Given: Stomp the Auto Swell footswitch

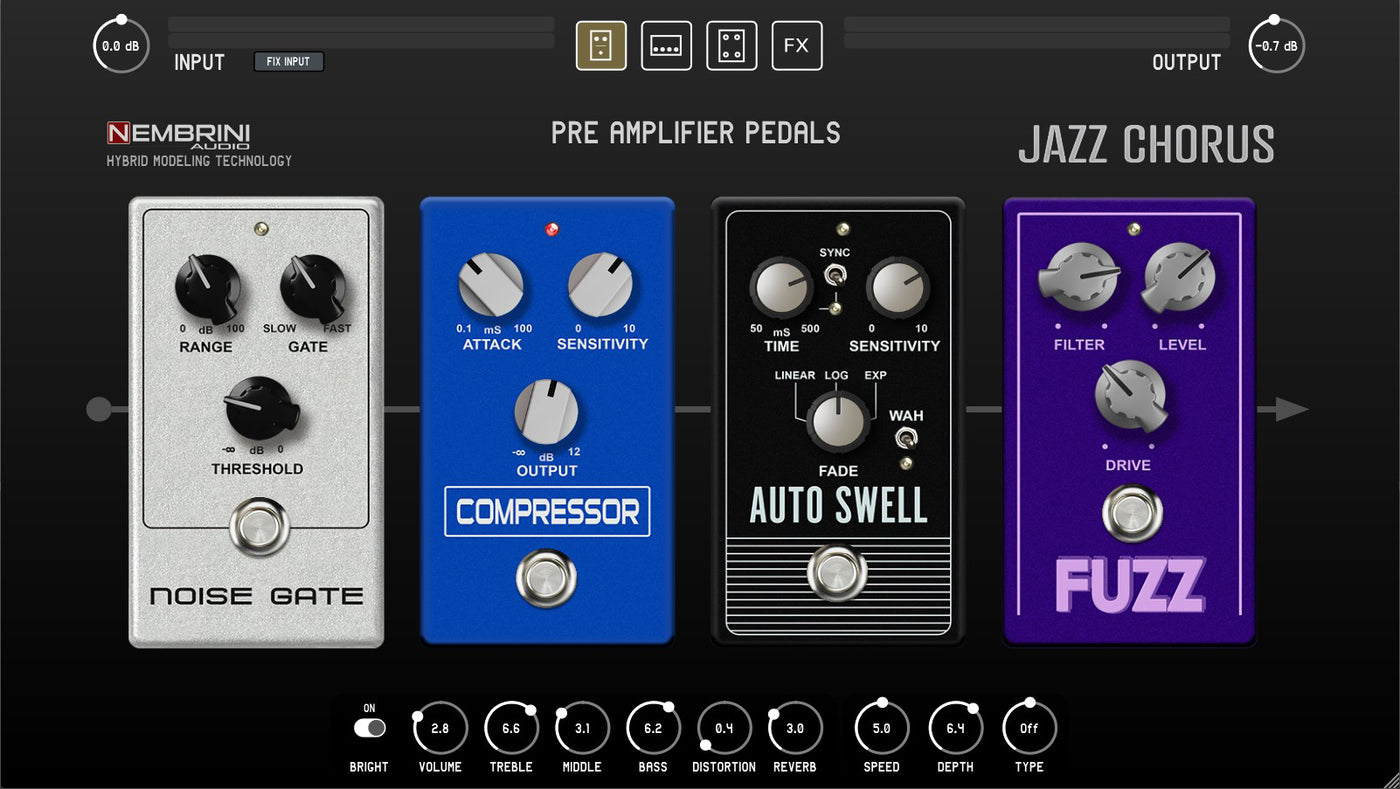Looking at the screenshot, I should 837,573.
